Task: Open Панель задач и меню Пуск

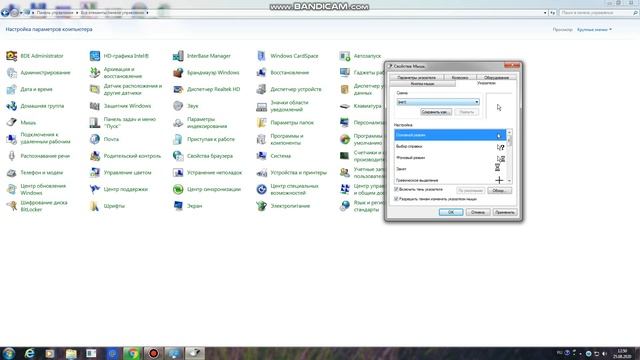Action: tap(123, 122)
